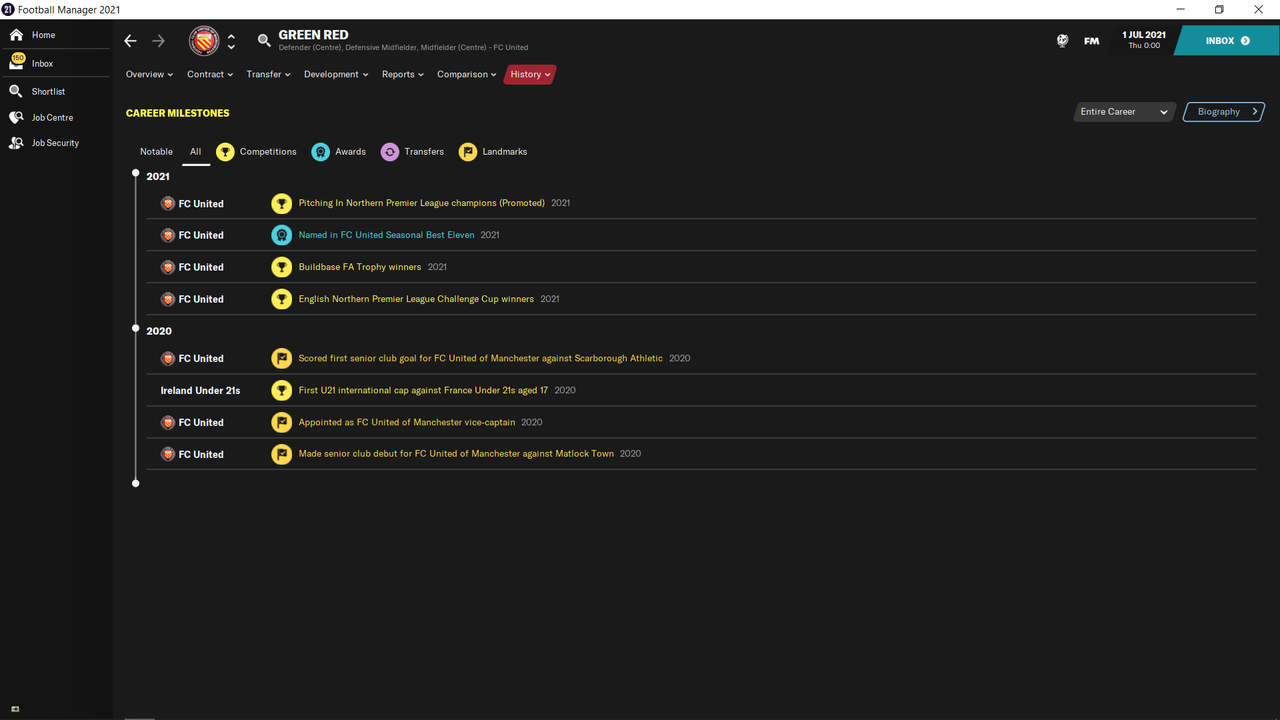Click trophy icon for Challenge Cup winners row

click(282, 299)
